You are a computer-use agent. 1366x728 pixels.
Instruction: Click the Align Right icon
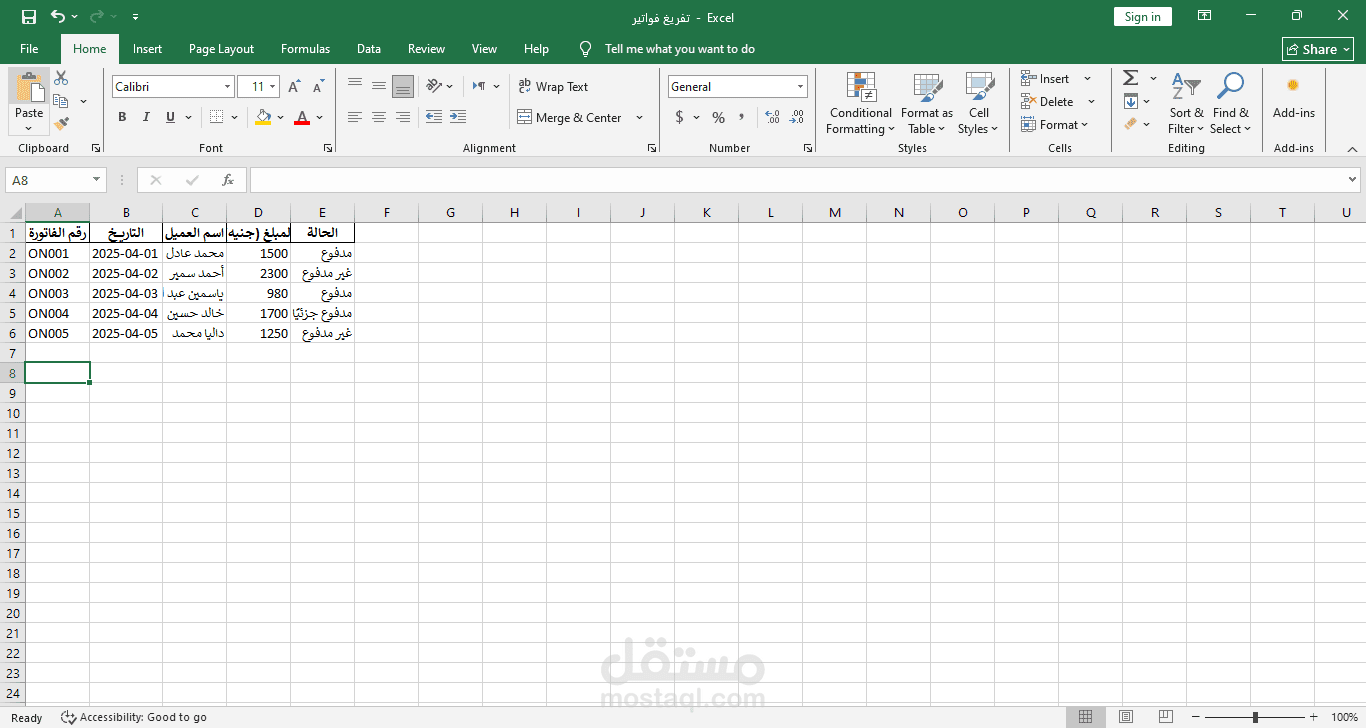tap(403, 117)
